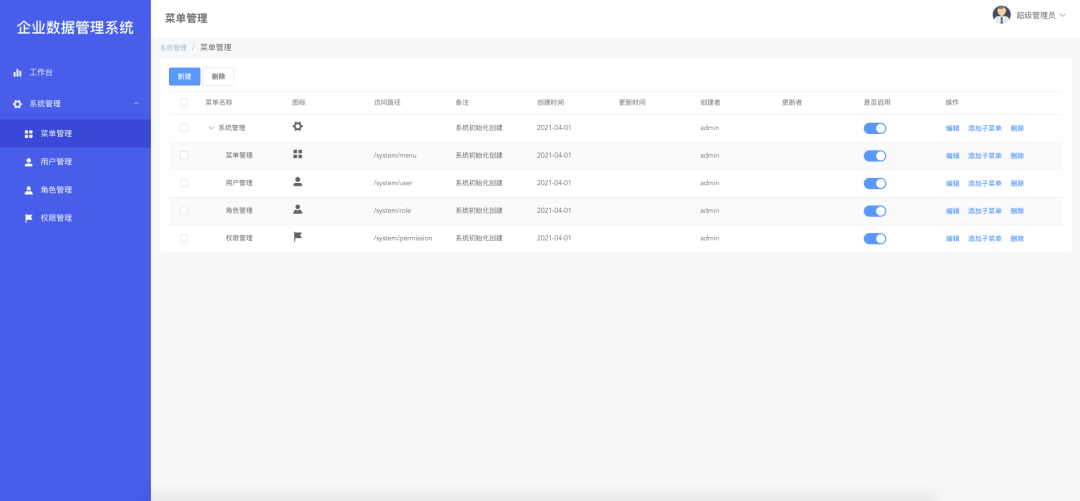Viewport: 1080px width, 501px height.
Task: Click the flag icon in the /system/permission row
Action: (x=298, y=236)
